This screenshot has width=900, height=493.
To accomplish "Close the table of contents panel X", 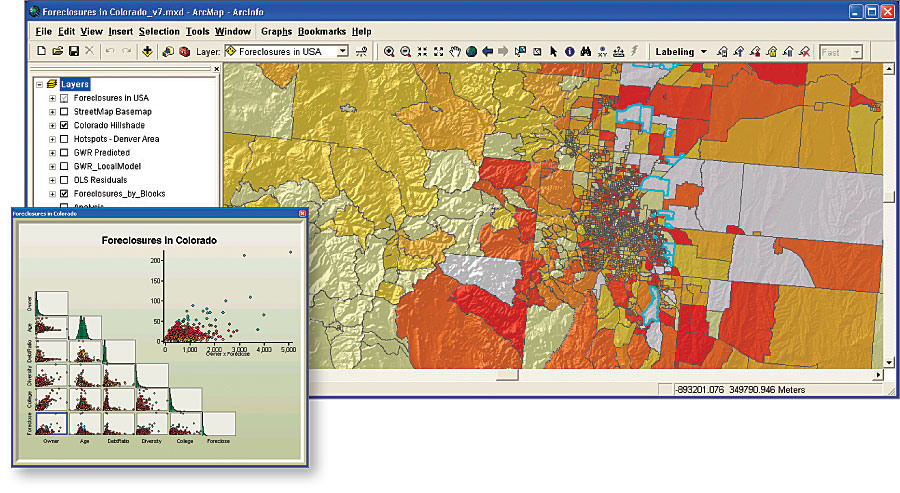I will click(x=216, y=69).
